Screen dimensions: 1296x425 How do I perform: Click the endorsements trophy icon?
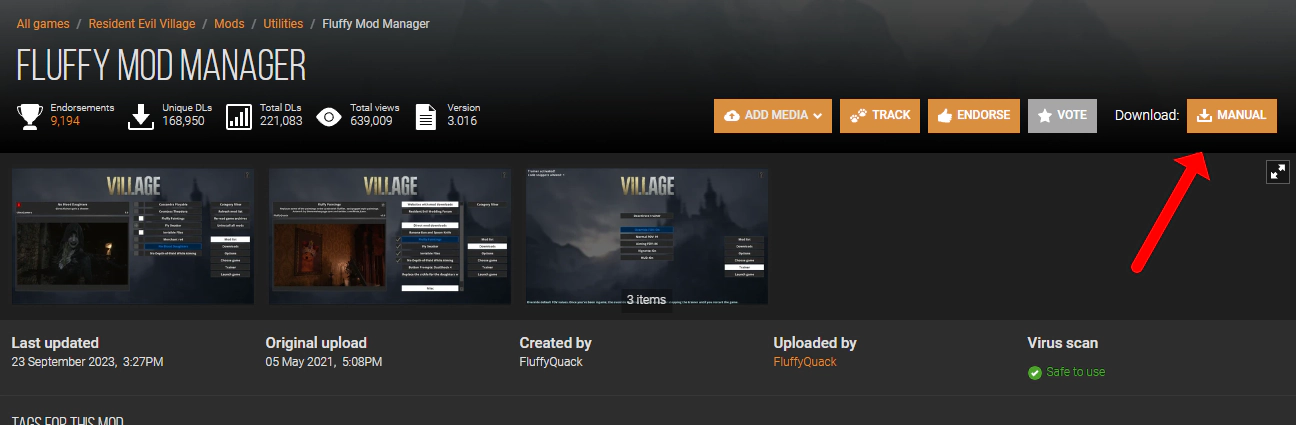30,116
